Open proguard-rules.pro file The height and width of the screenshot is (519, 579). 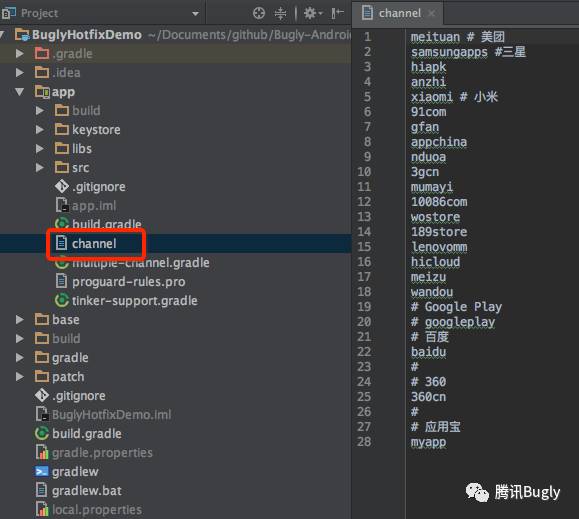(129, 282)
